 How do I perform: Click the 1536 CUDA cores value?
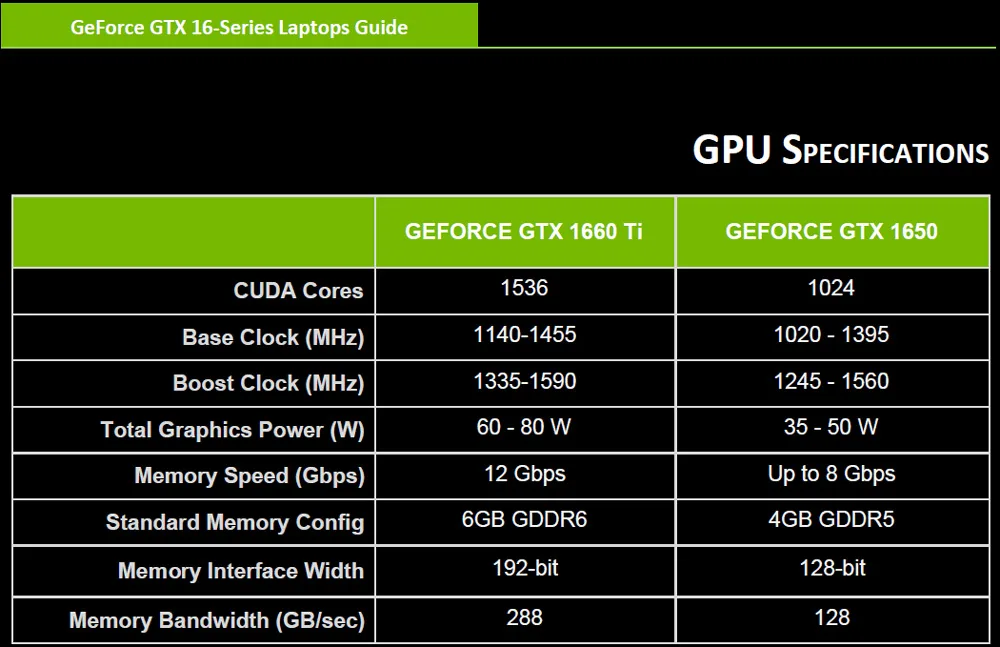pyautogui.click(x=524, y=288)
